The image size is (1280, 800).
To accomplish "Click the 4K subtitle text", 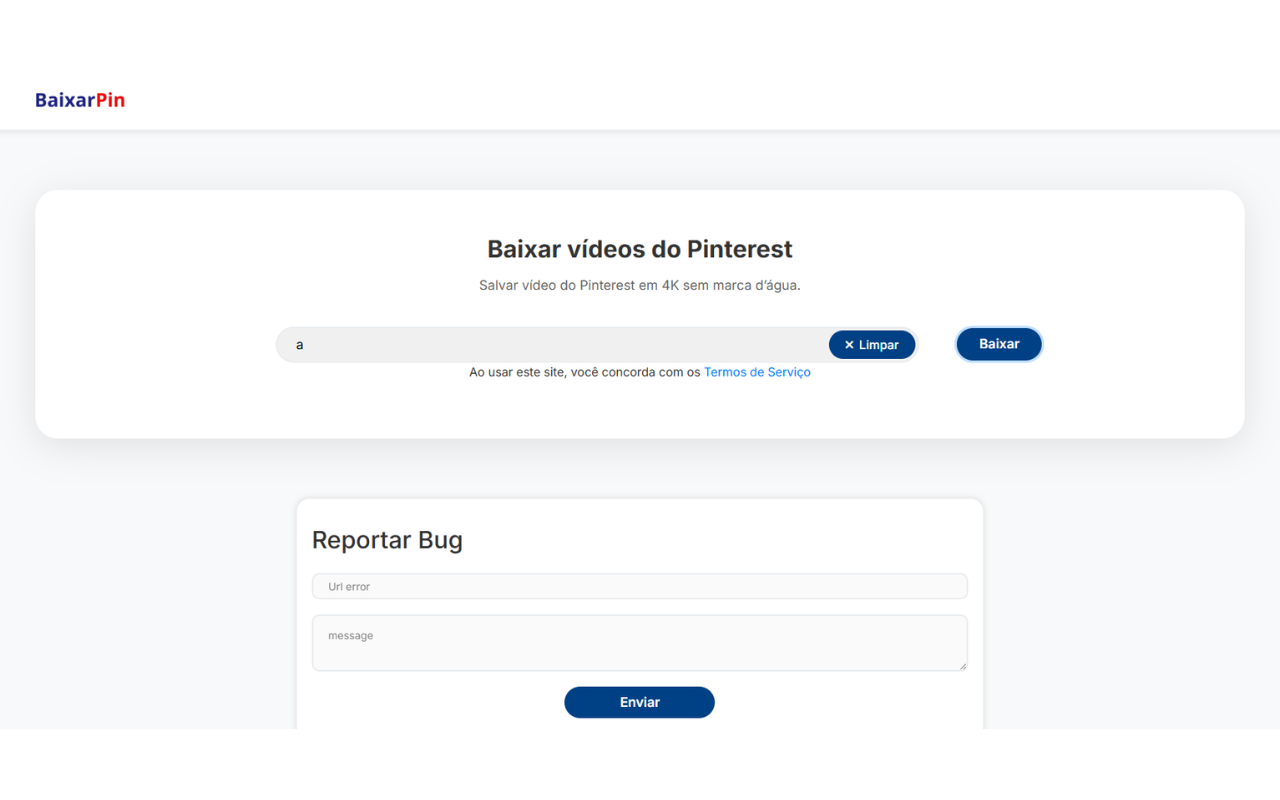I will coord(639,285).
